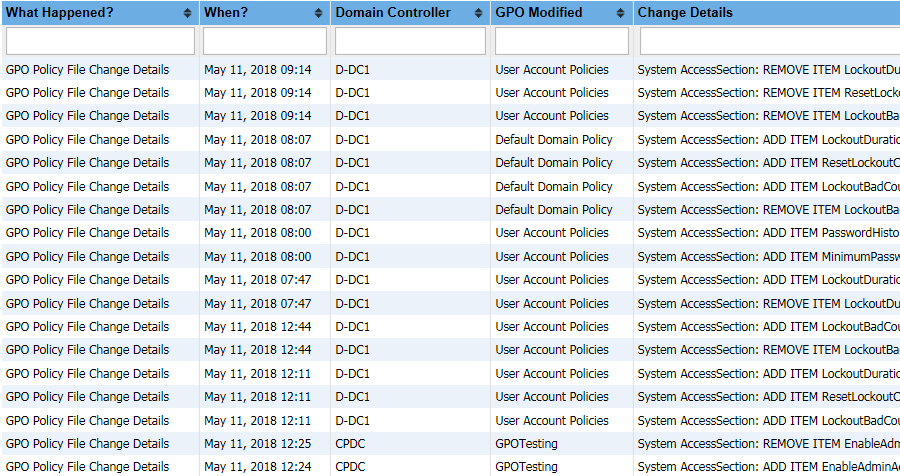Open 09:14 row's REMOVE ITEM LockoutDu details
This screenshot has width=900, height=476.
769,70
